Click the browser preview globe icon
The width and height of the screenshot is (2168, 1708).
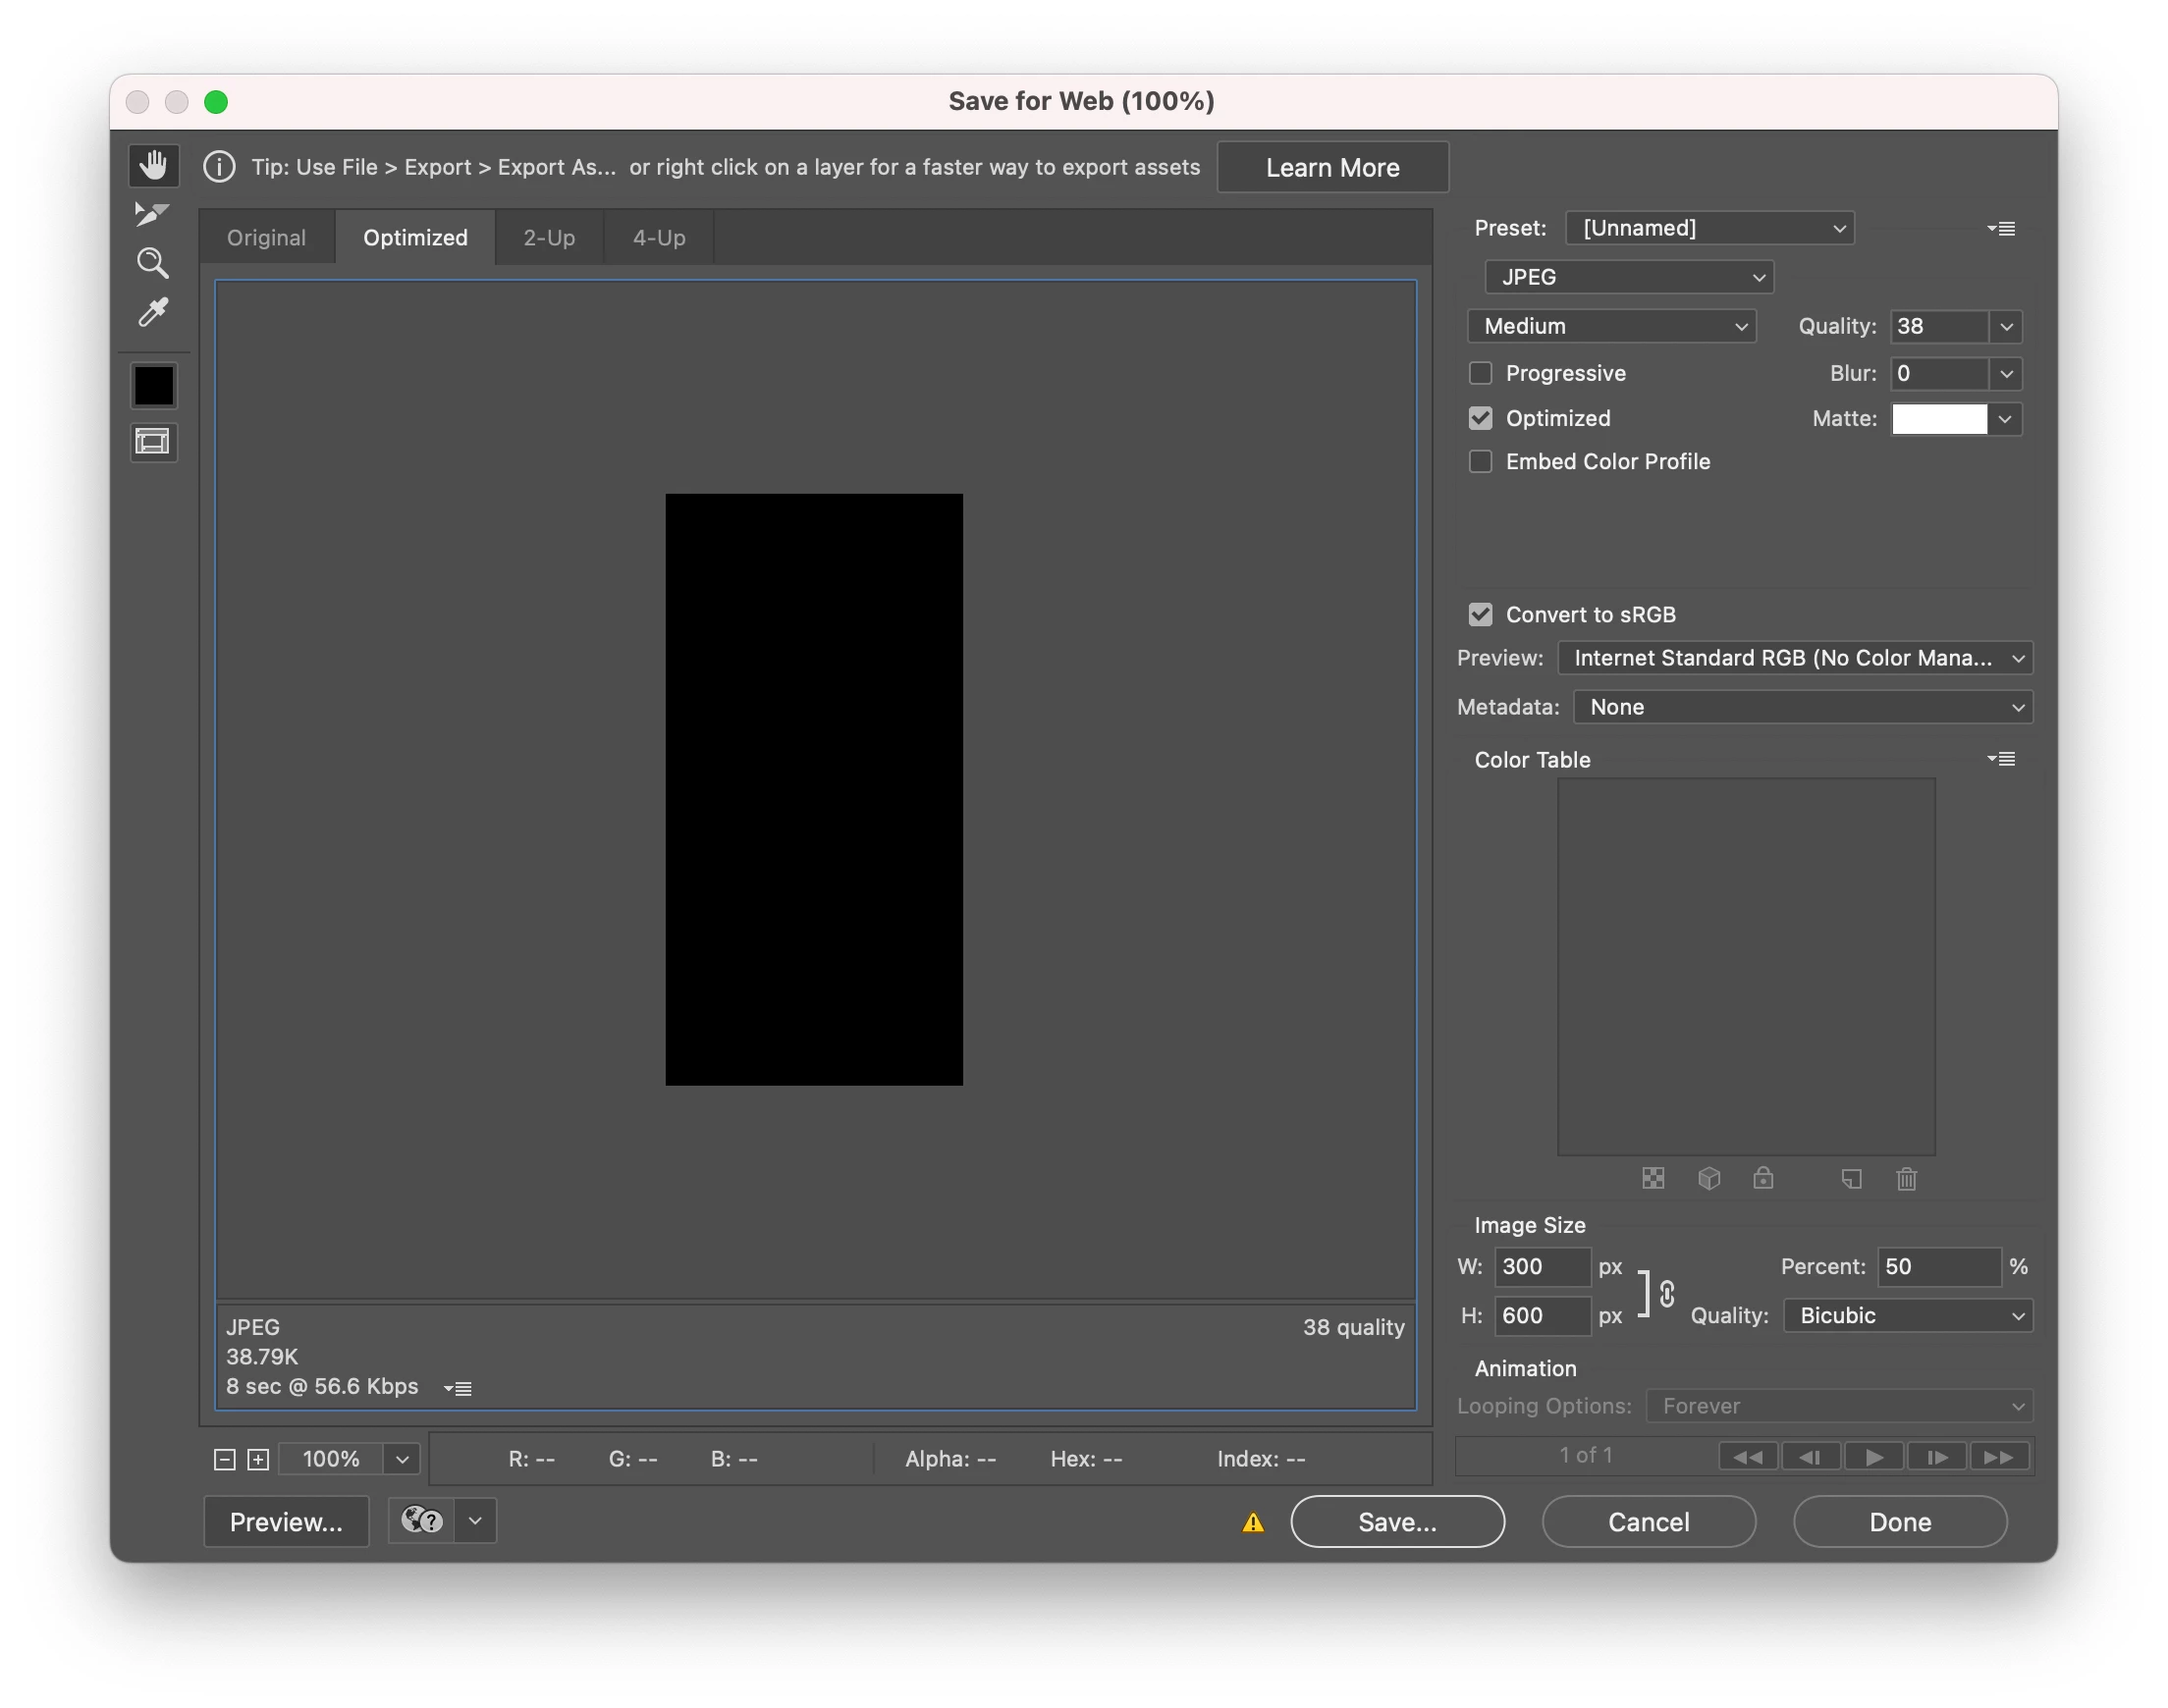pos(422,1521)
